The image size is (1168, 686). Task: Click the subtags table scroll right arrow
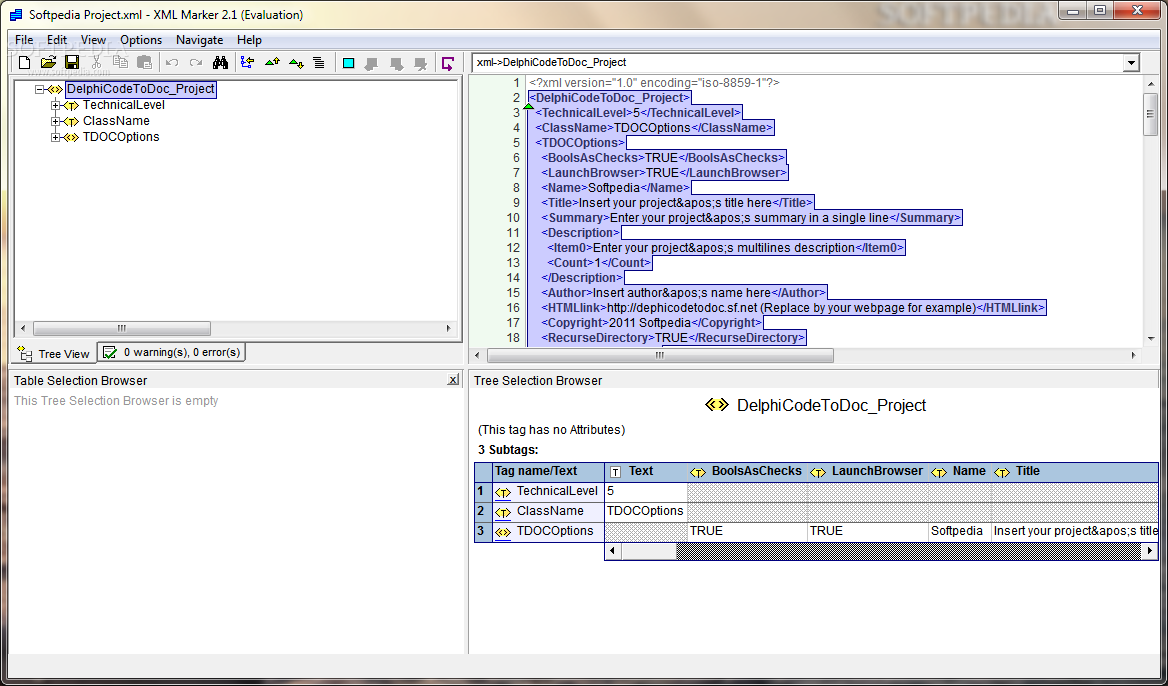pyautogui.click(x=1150, y=552)
